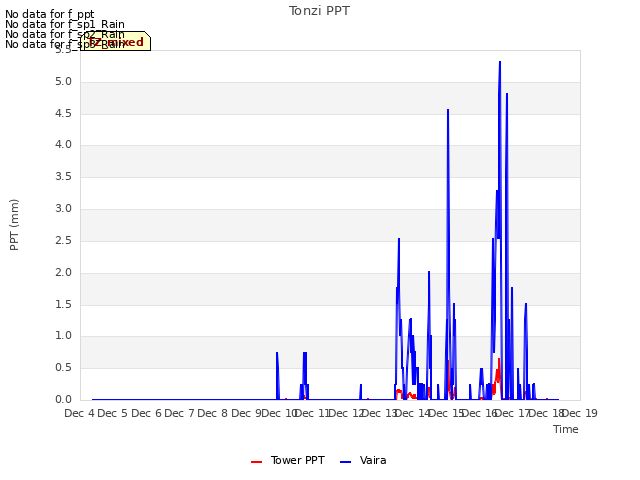Click the TZ_mixed annotation label
640x480 pixels.
116,42
